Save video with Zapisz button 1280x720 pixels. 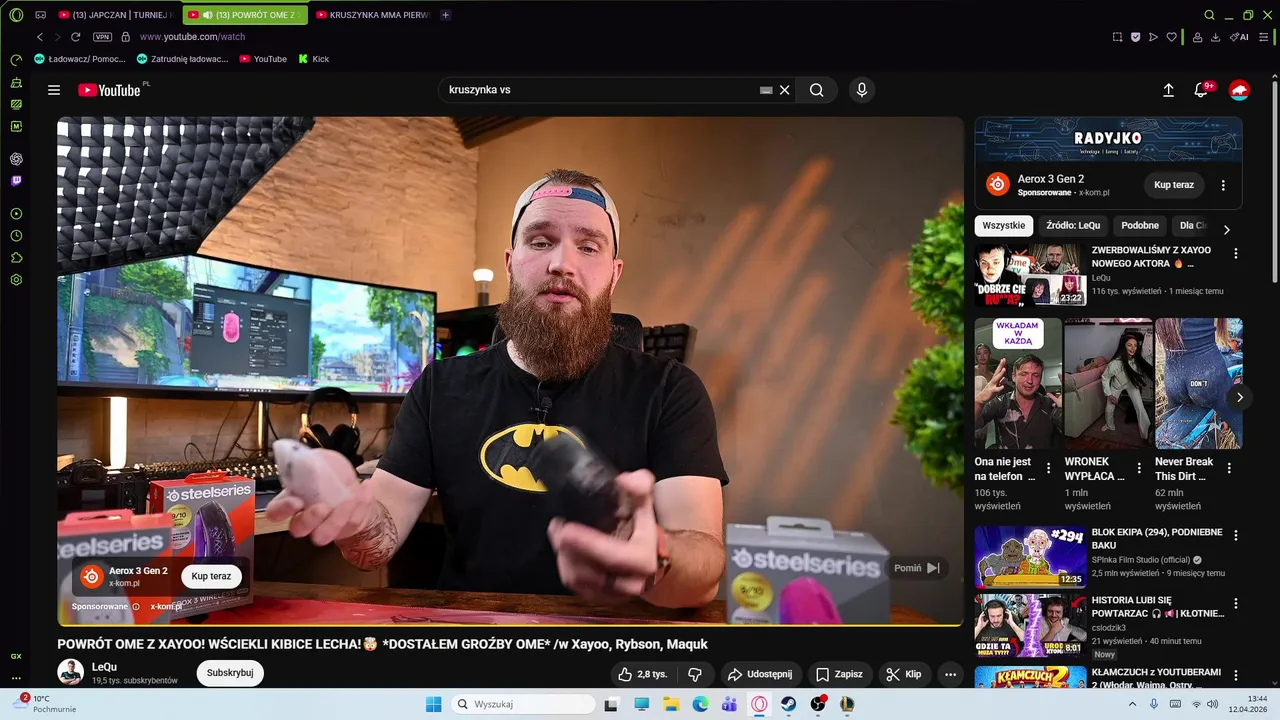[x=839, y=674]
